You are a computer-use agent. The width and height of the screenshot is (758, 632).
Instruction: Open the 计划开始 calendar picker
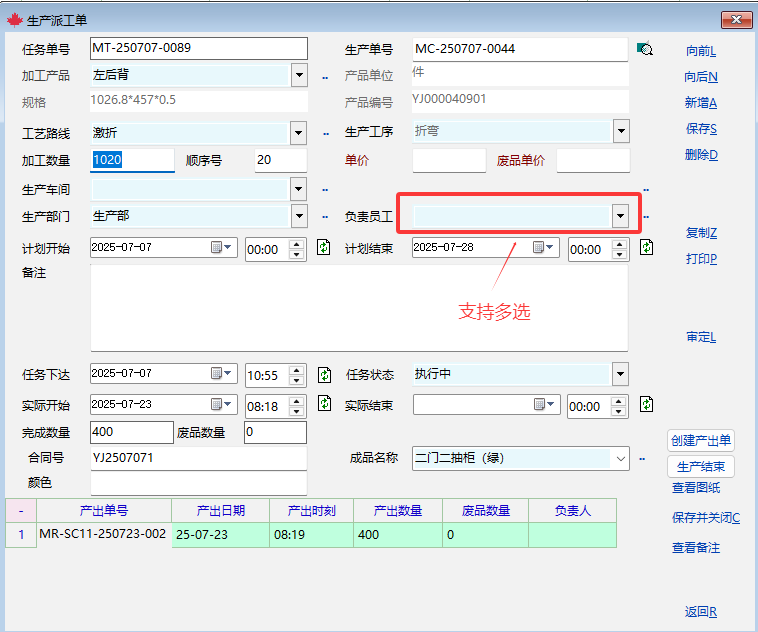click(222, 247)
